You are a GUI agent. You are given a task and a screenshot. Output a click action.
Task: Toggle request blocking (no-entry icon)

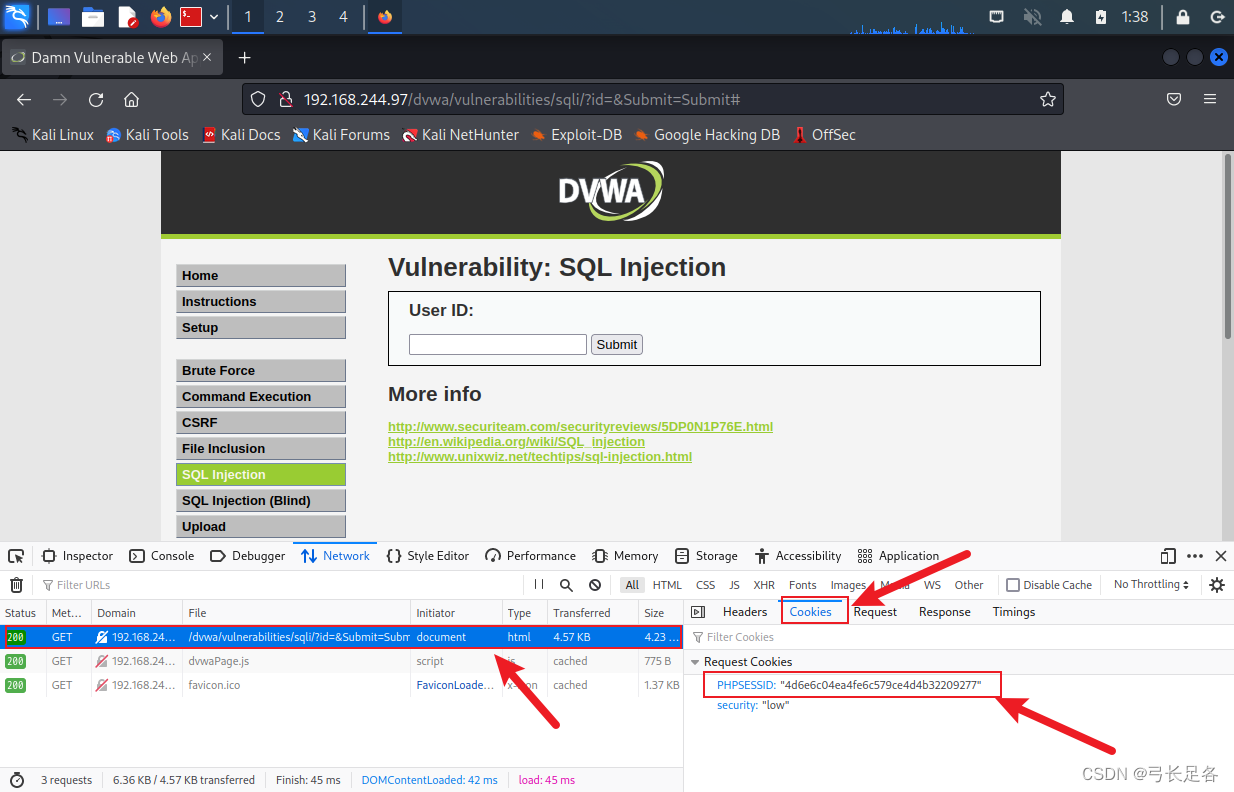tap(595, 584)
